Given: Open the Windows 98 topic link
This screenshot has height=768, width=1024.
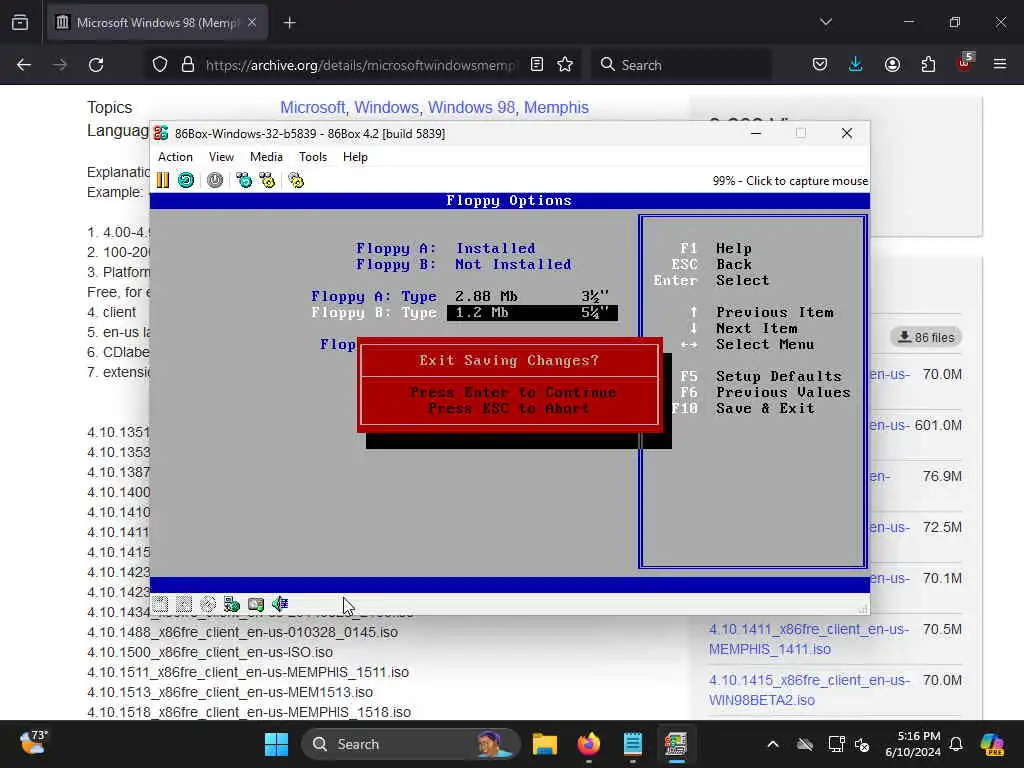Looking at the screenshot, I should tap(472, 107).
